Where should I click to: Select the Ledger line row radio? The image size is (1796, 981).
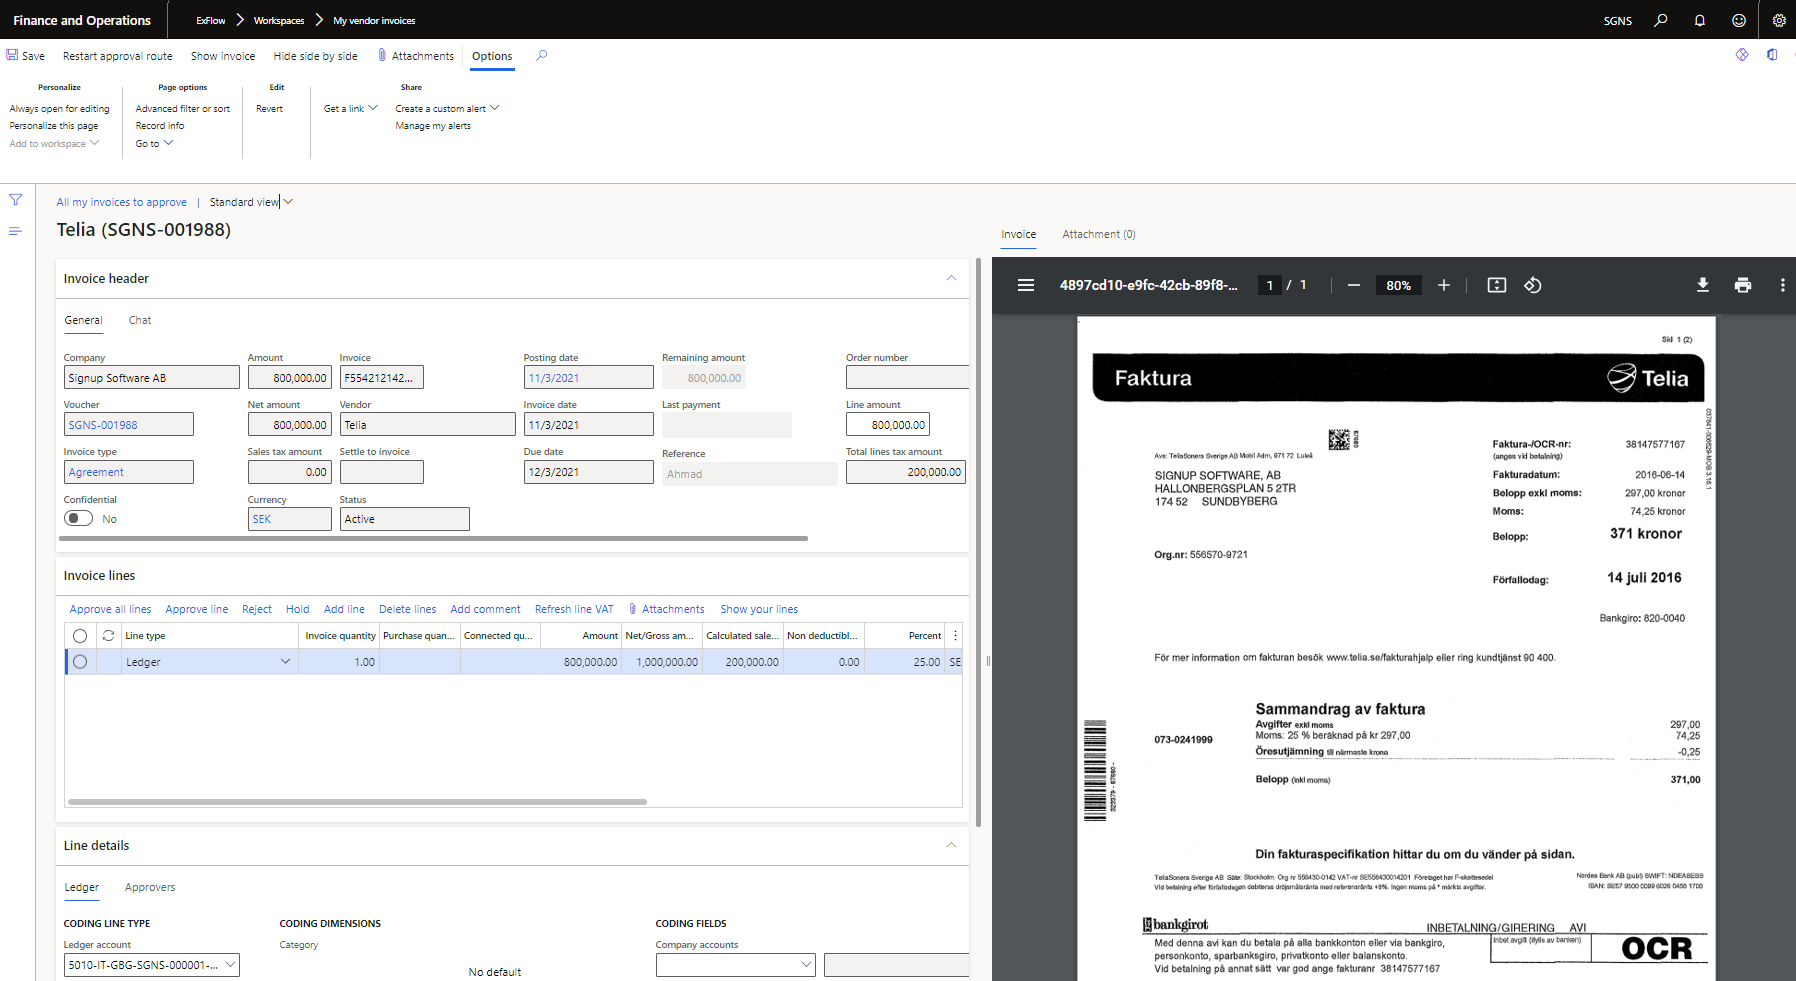click(80, 661)
